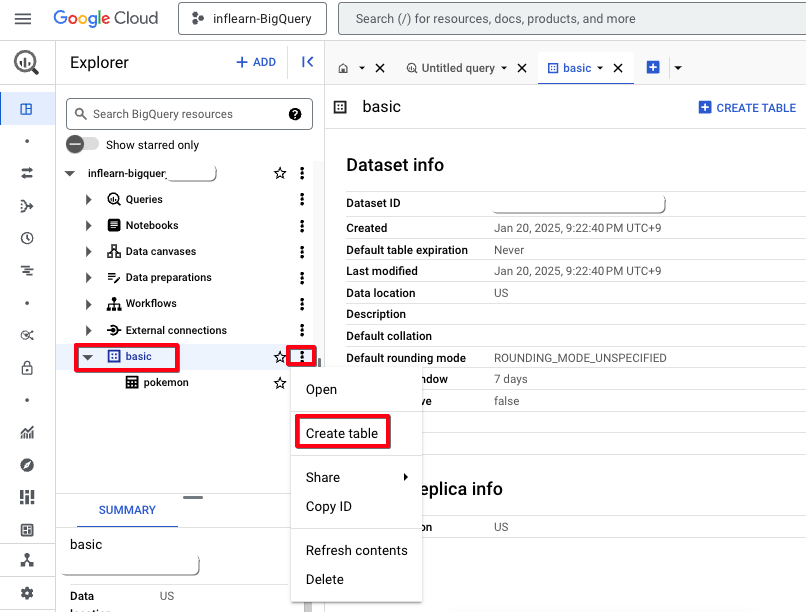Select Delete from context menu
Viewport: 806px width, 612px height.
357,579
